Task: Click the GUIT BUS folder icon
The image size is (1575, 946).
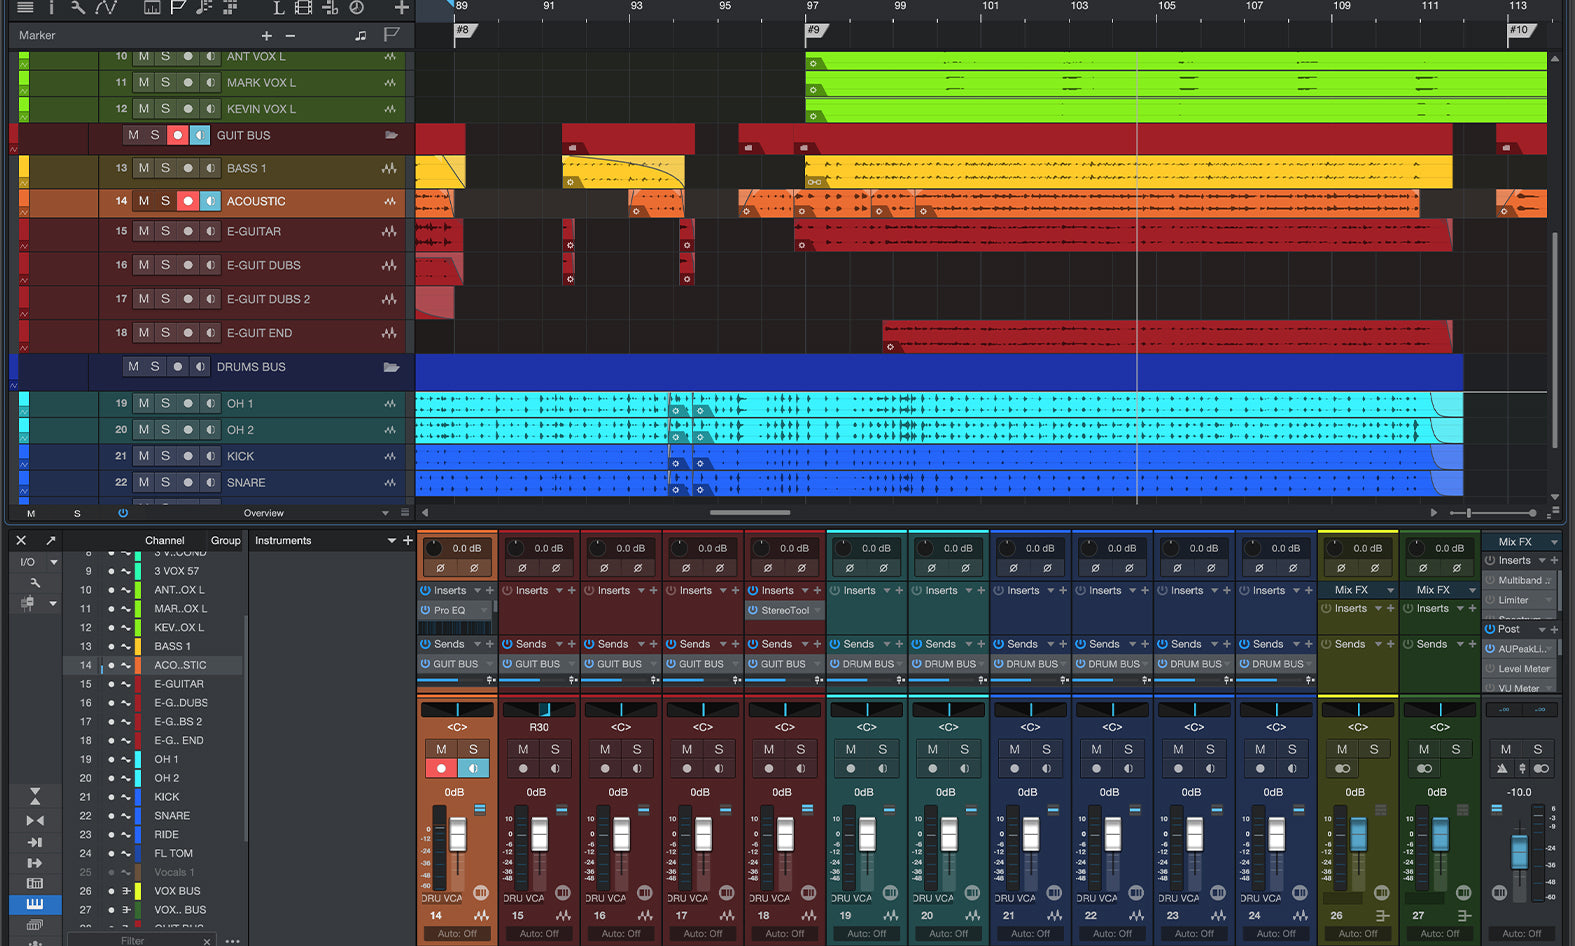Action: [x=391, y=135]
